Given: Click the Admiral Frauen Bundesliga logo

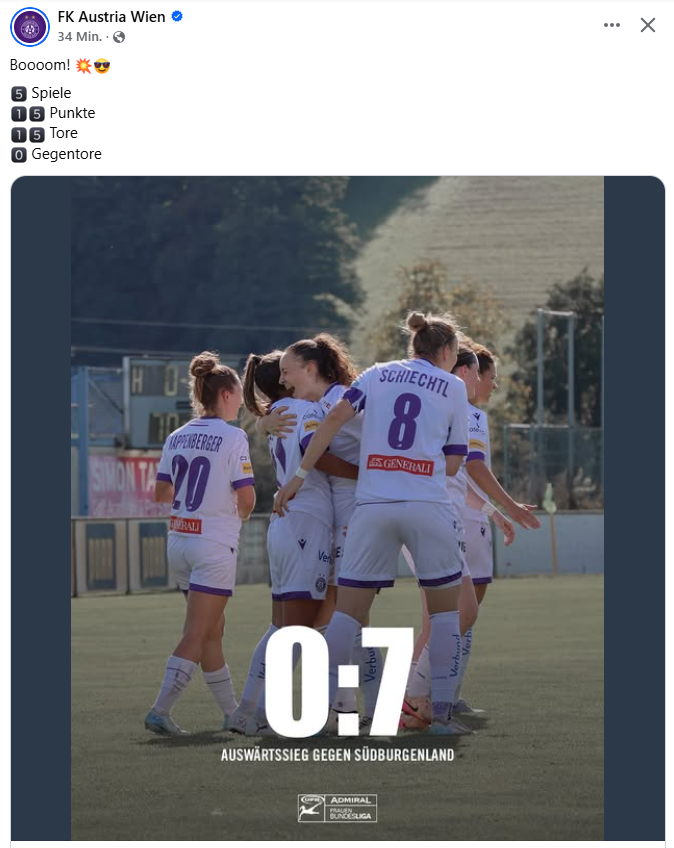Looking at the screenshot, I should tap(337, 808).
